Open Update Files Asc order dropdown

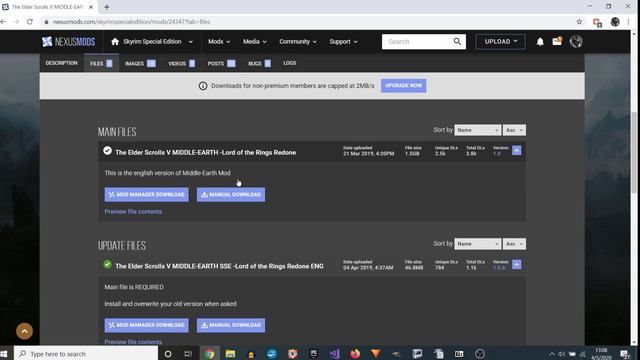pos(514,244)
